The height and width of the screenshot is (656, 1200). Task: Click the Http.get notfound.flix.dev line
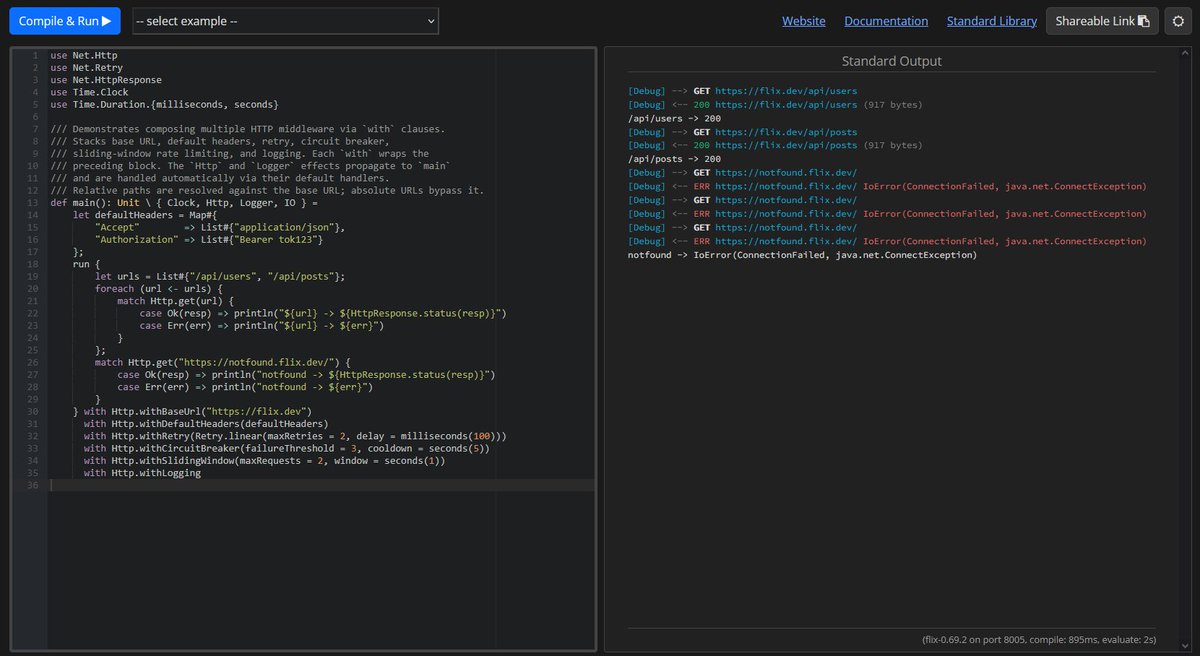pyautogui.click(x=223, y=363)
